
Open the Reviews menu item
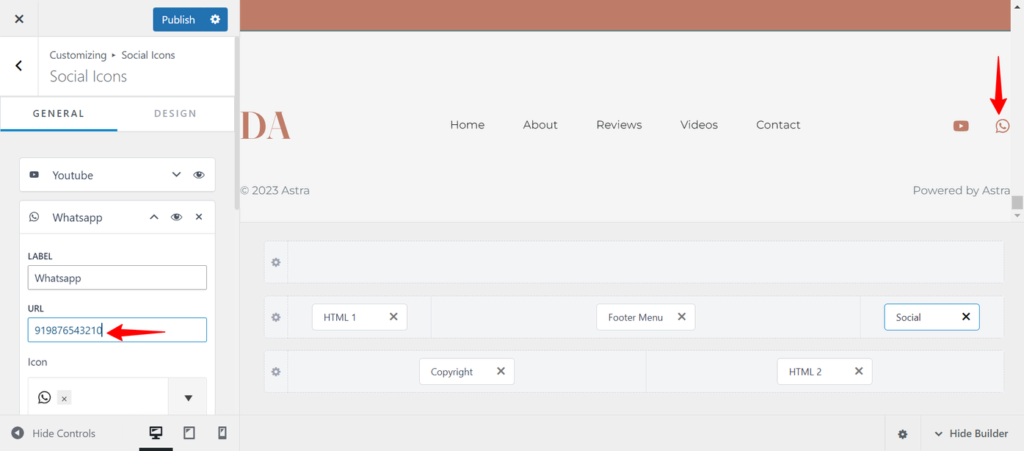click(x=619, y=125)
